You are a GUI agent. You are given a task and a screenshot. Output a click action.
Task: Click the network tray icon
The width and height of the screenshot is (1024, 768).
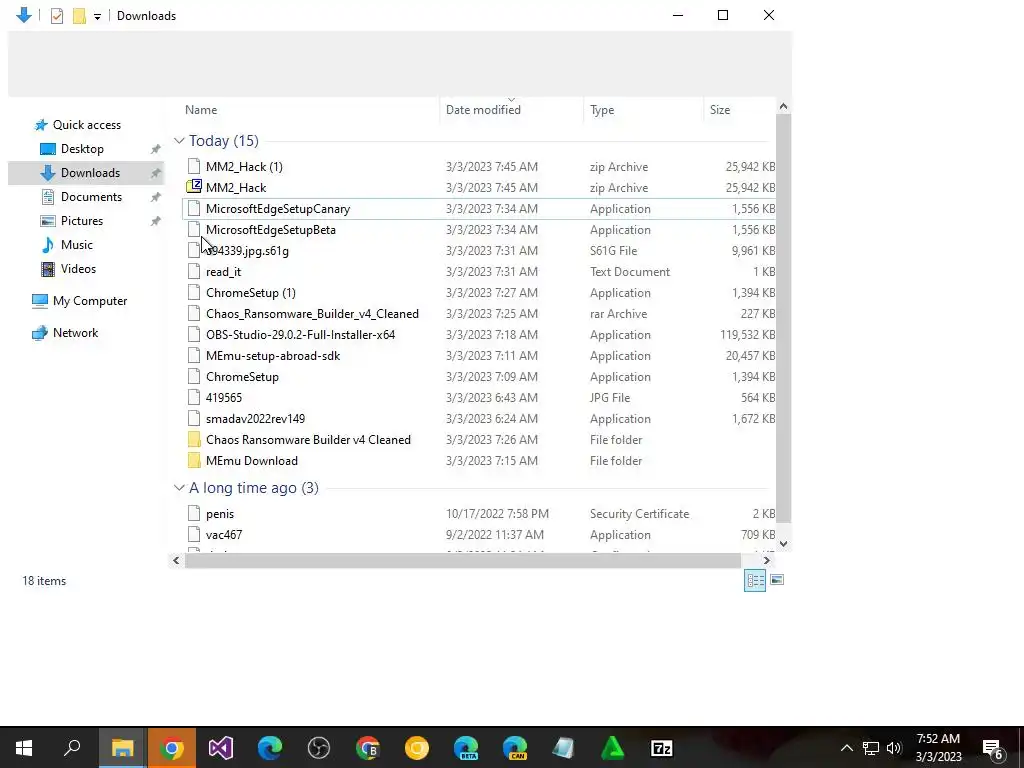coord(871,748)
